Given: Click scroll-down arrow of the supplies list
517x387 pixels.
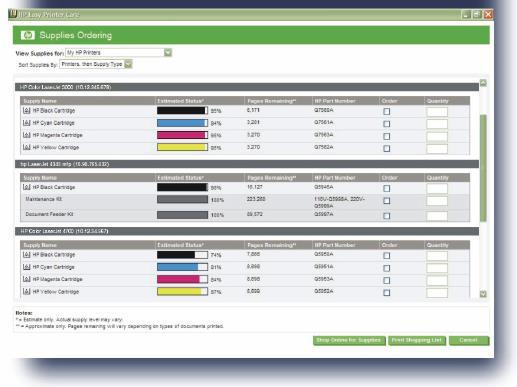Looking at the screenshot, I should (x=483, y=294).
